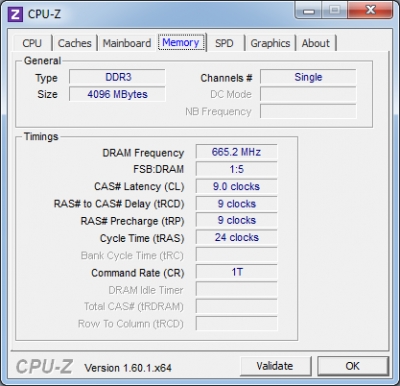Click the Validate button
The image size is (400, 386).
click(275, 366)
